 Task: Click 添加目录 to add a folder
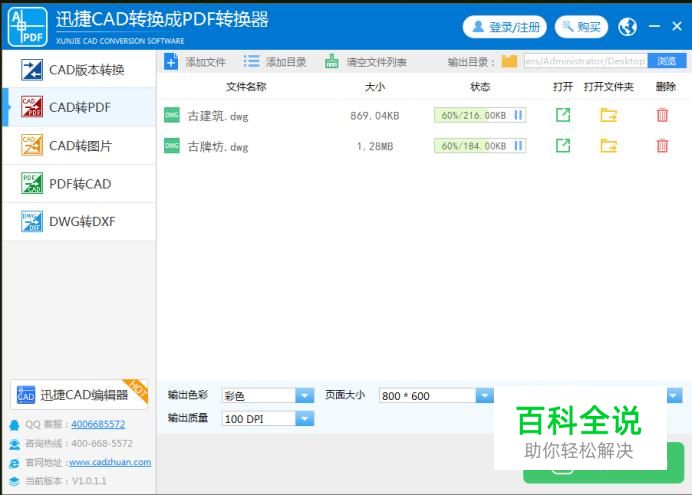point(275,62)
